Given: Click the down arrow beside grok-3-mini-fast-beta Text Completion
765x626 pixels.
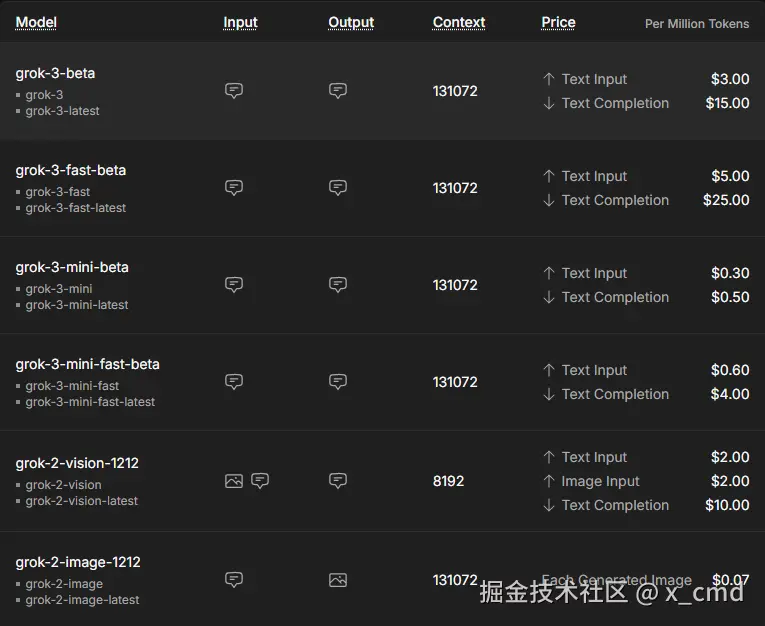Looking at the screenshot, I should click(x=549, y=394).
